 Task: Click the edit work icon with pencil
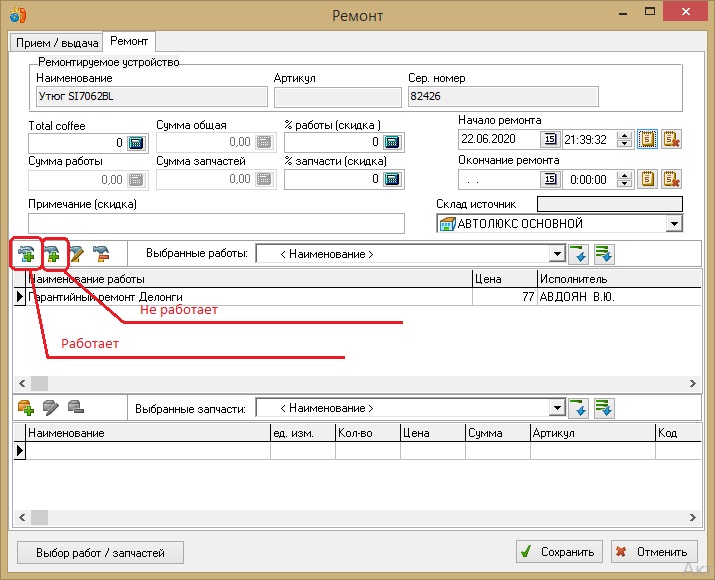[77, 254]
